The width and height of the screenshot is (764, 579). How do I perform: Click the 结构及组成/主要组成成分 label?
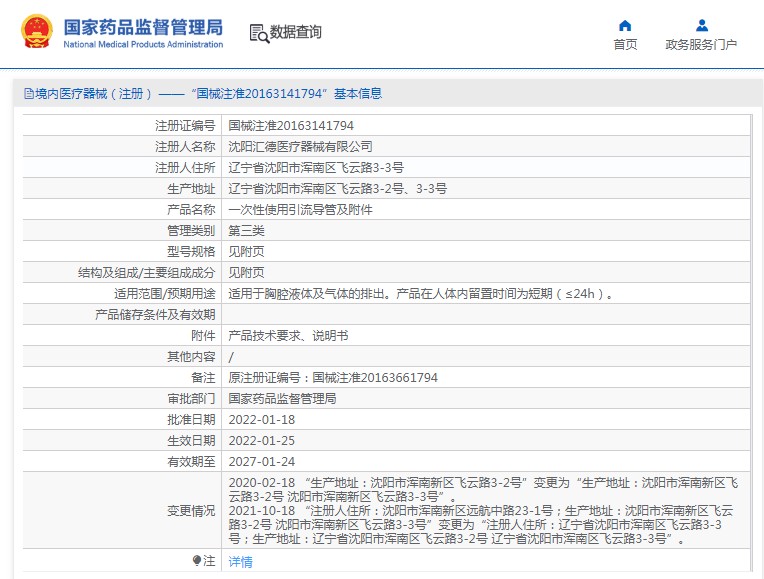pos(147,272)
